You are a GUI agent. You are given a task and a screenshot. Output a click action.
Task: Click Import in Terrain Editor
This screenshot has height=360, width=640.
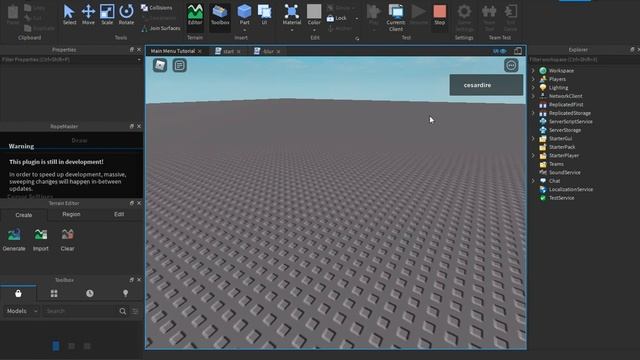[x=40, y=240]
